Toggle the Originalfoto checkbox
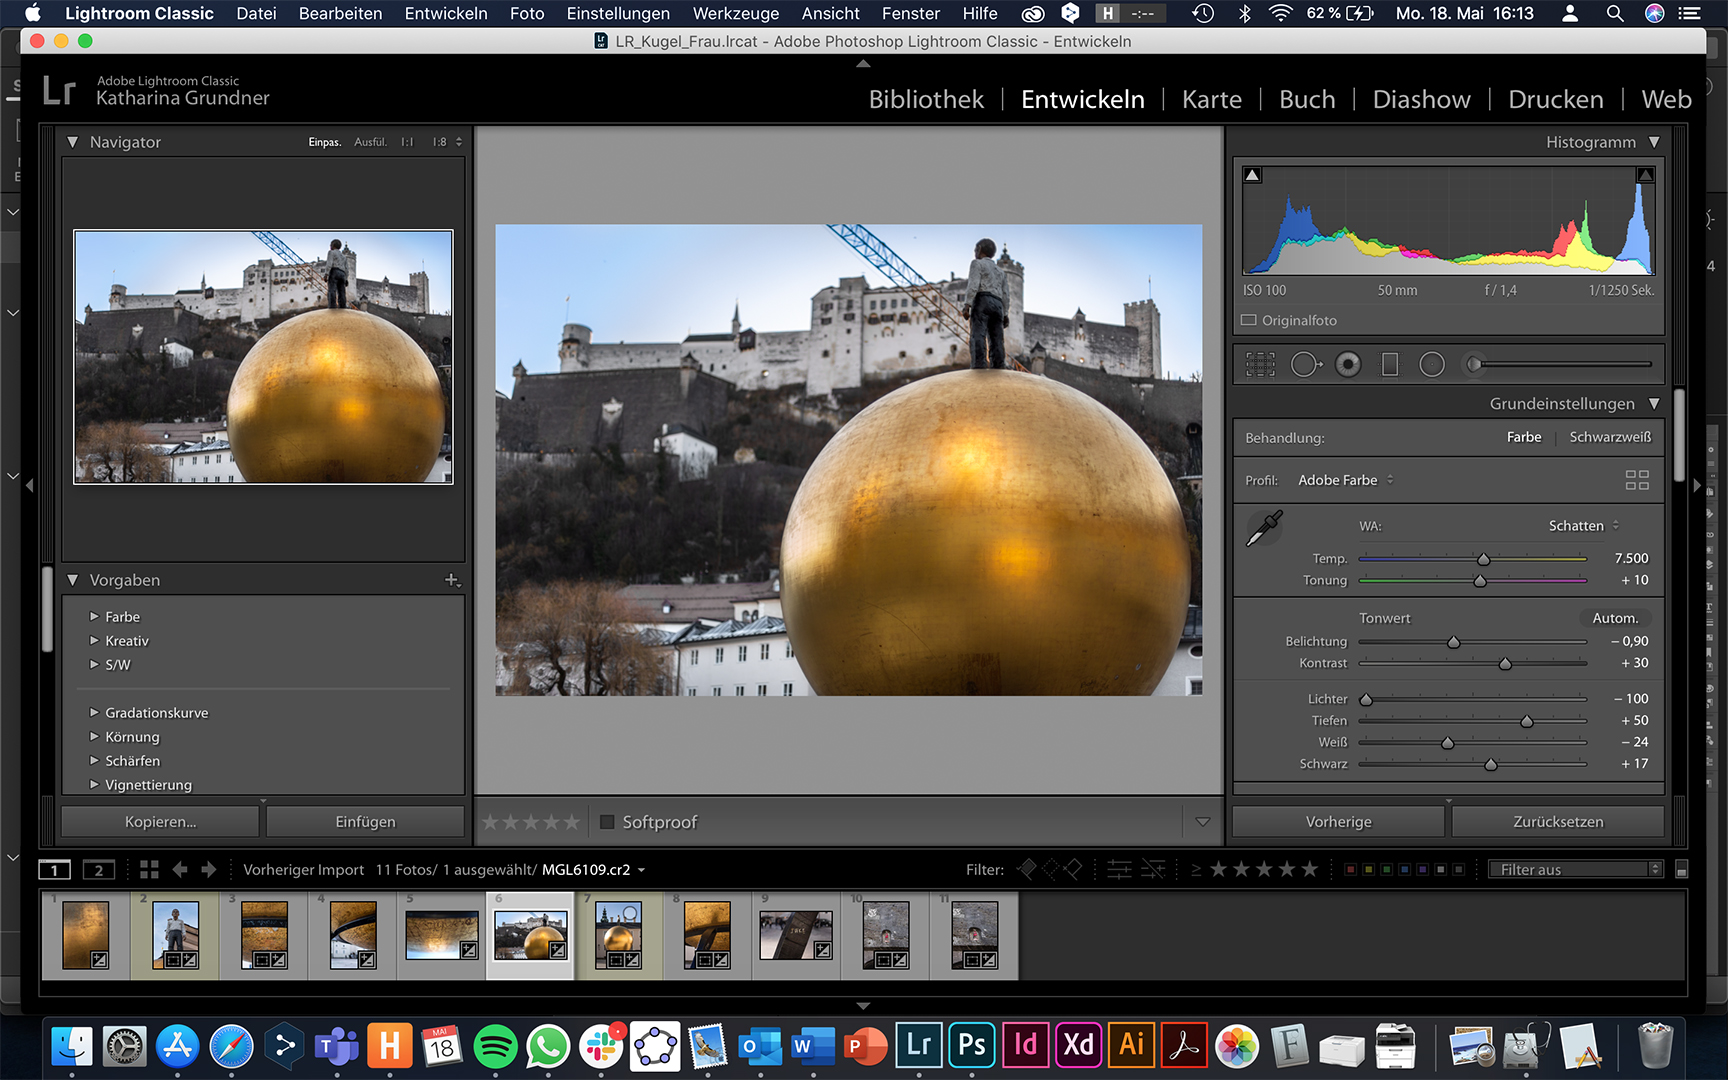1728x1080 pixels. (x=1249, y=320)
